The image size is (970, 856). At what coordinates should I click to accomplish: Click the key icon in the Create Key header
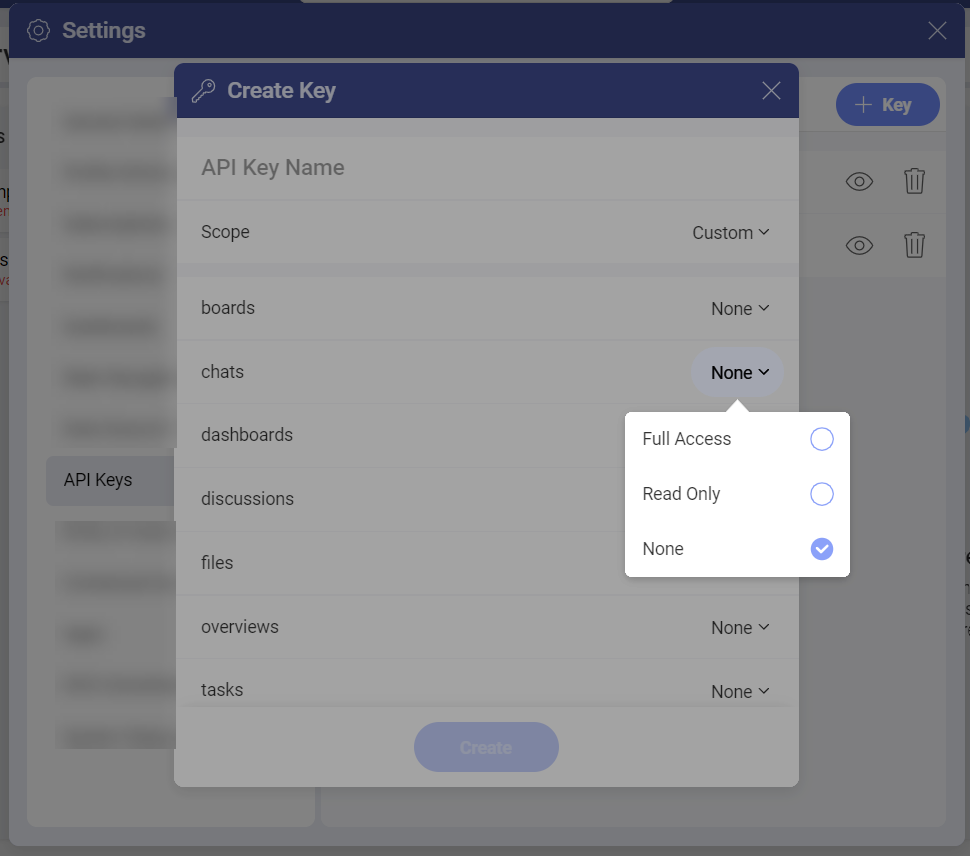tap(203, 91)
